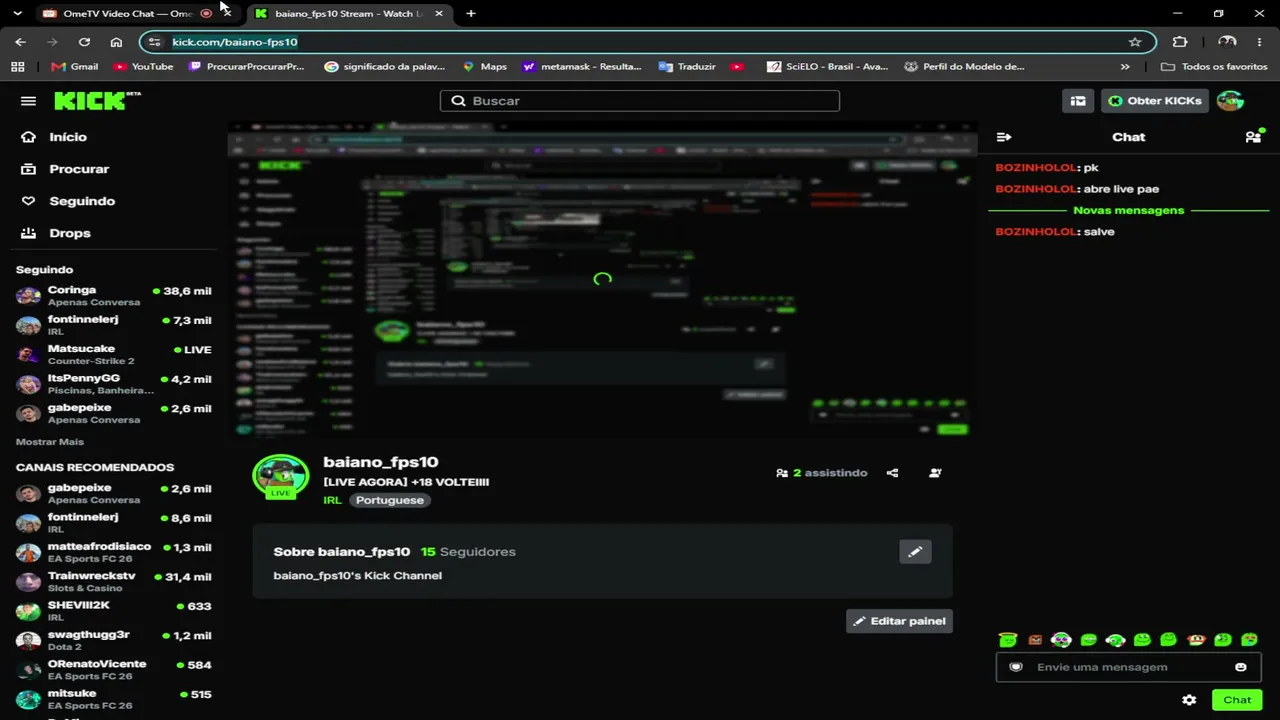Go back in browser history
Screen dimensions: 1280x720
point(21,42)
